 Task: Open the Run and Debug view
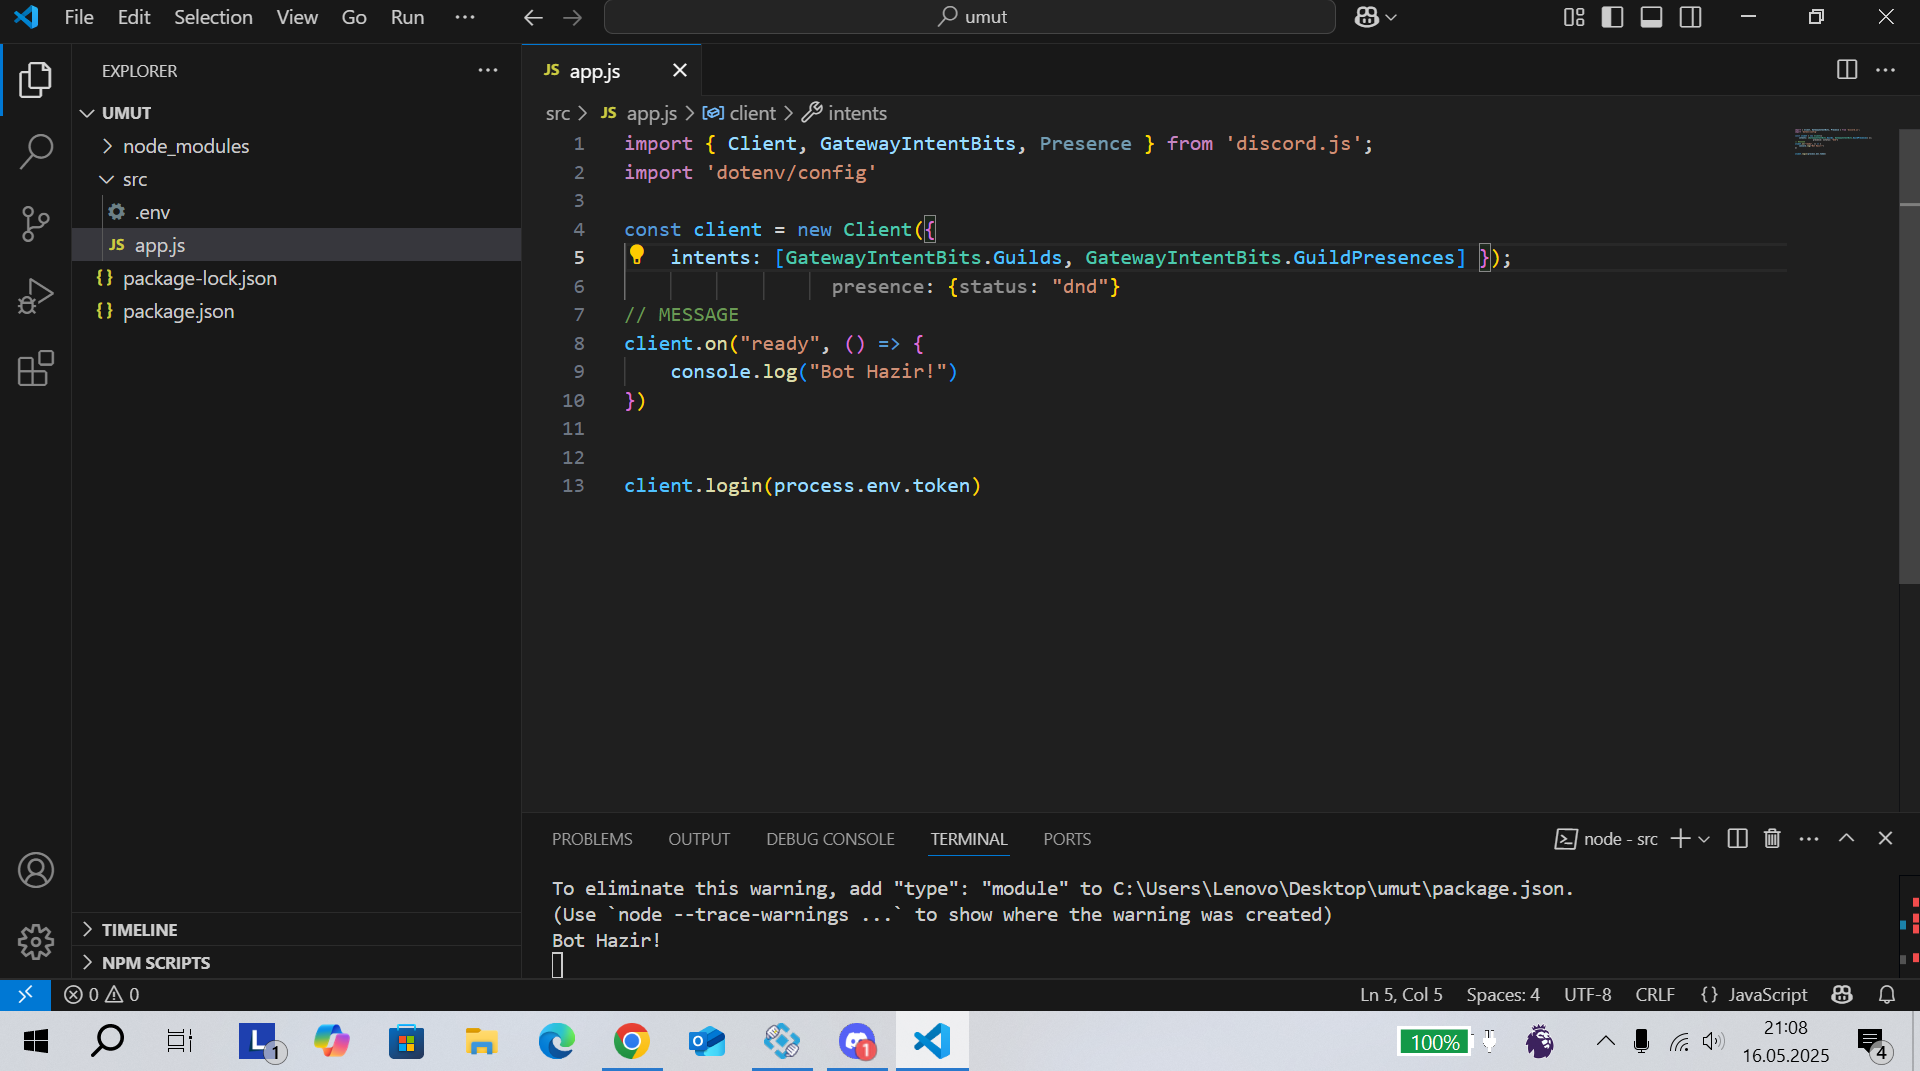click(36, 296)
